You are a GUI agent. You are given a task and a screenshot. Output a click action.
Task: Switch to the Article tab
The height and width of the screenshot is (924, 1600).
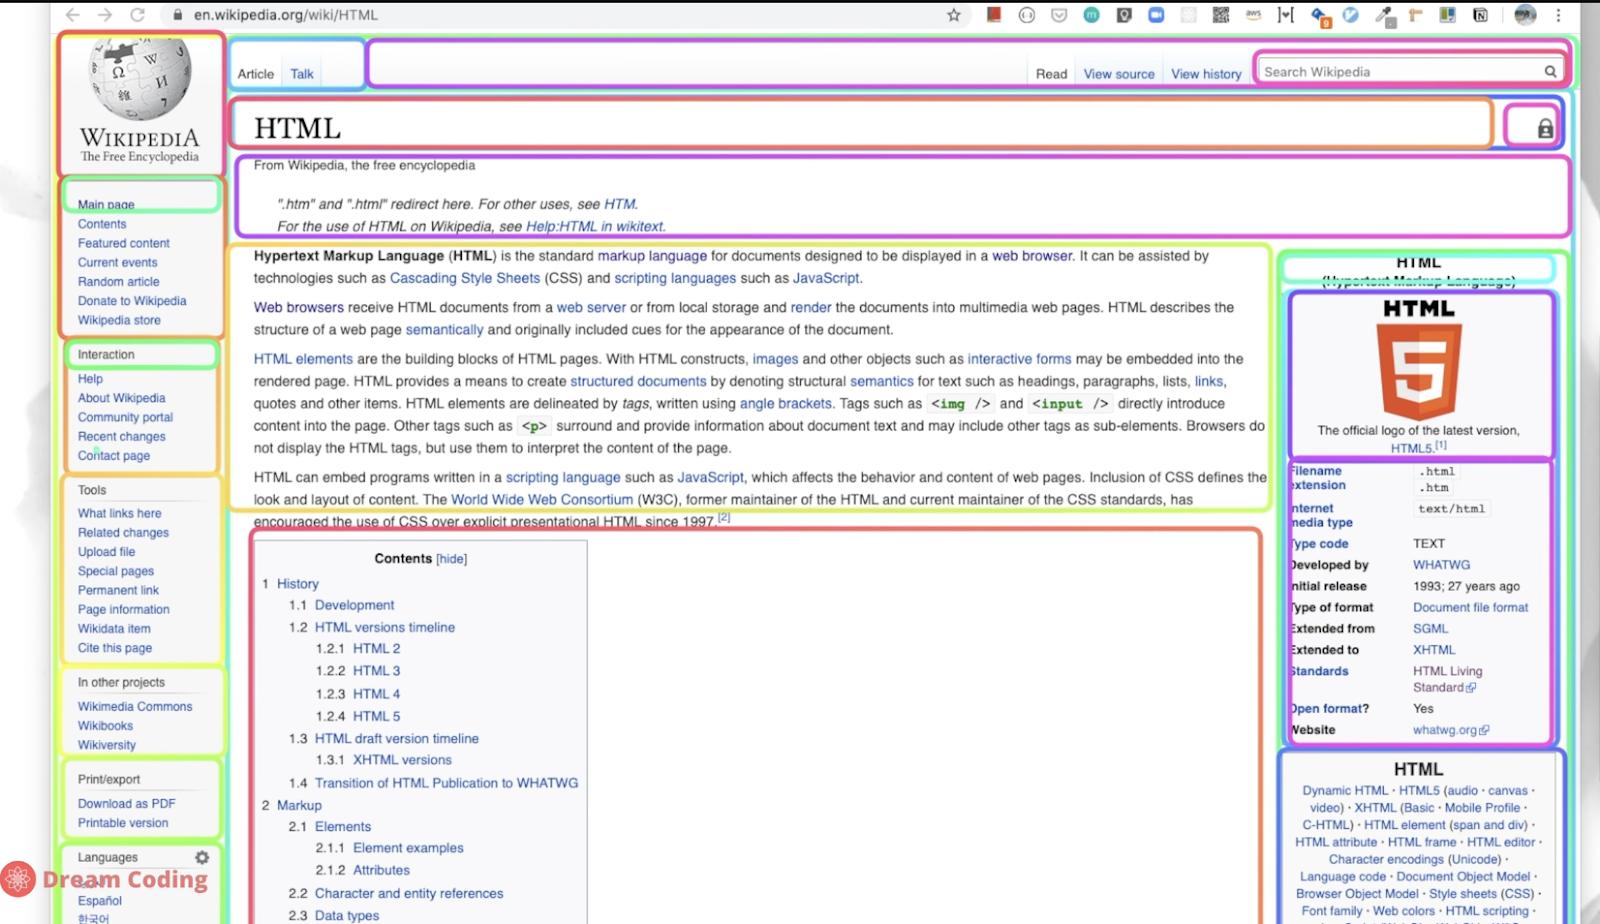click(255, 74)
